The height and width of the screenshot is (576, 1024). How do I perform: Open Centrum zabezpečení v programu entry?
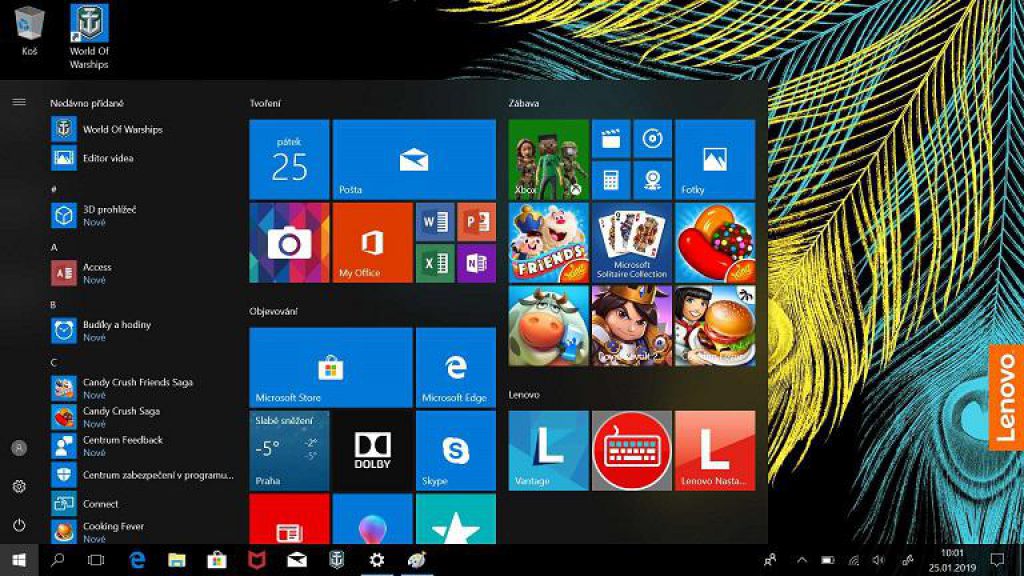tap(142, 475)
